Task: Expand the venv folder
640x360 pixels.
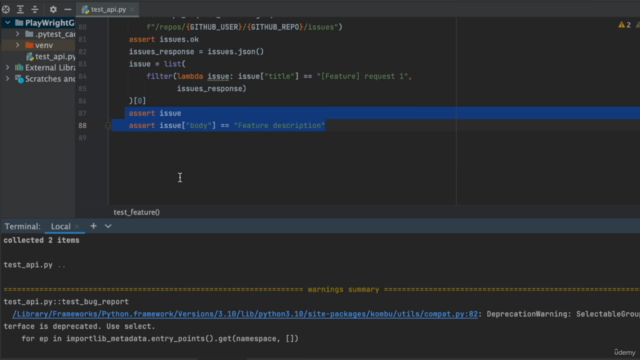Action: [18, 45]
